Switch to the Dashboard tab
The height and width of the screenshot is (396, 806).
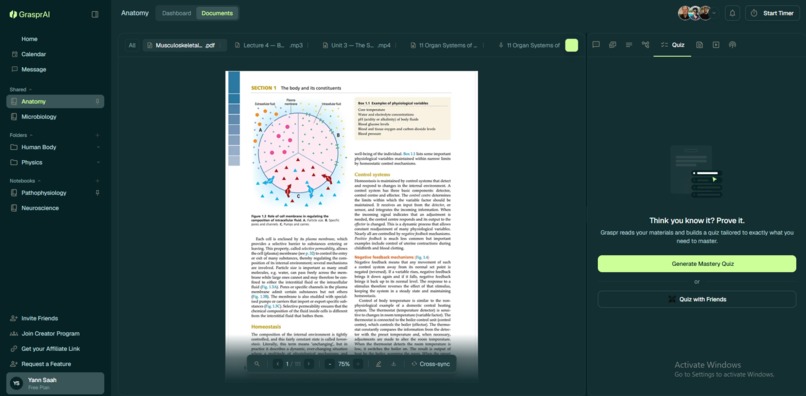click(x=176, y=13)
